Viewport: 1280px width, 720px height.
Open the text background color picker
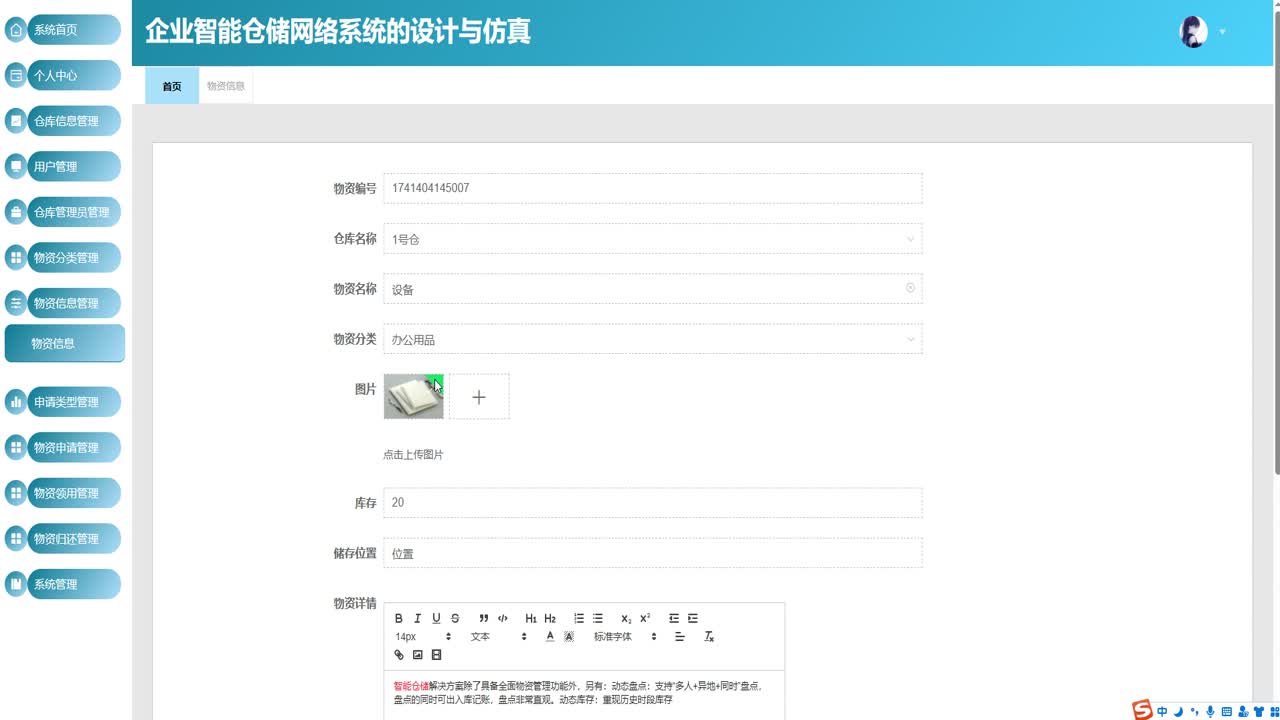coord(569,636)
